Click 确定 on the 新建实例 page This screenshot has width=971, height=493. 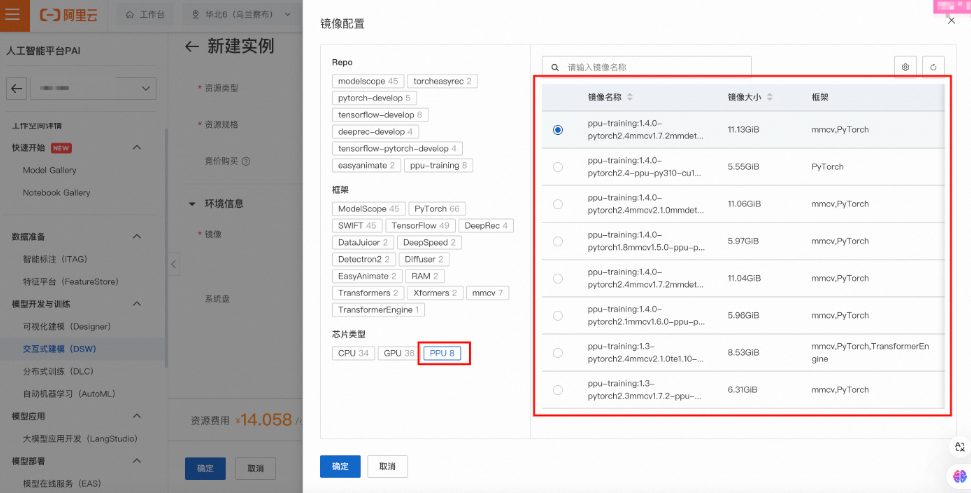click(205, 468)
